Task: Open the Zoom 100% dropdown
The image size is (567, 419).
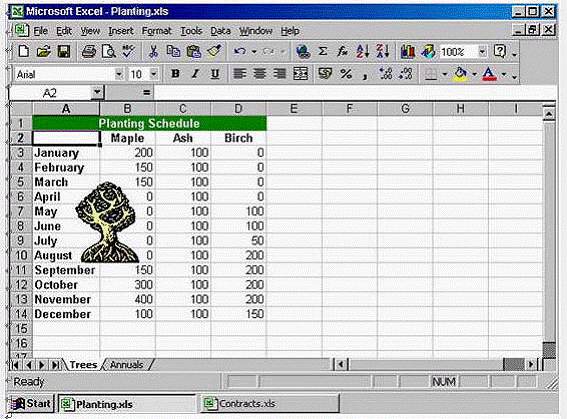Action: [x=482, y=52]
